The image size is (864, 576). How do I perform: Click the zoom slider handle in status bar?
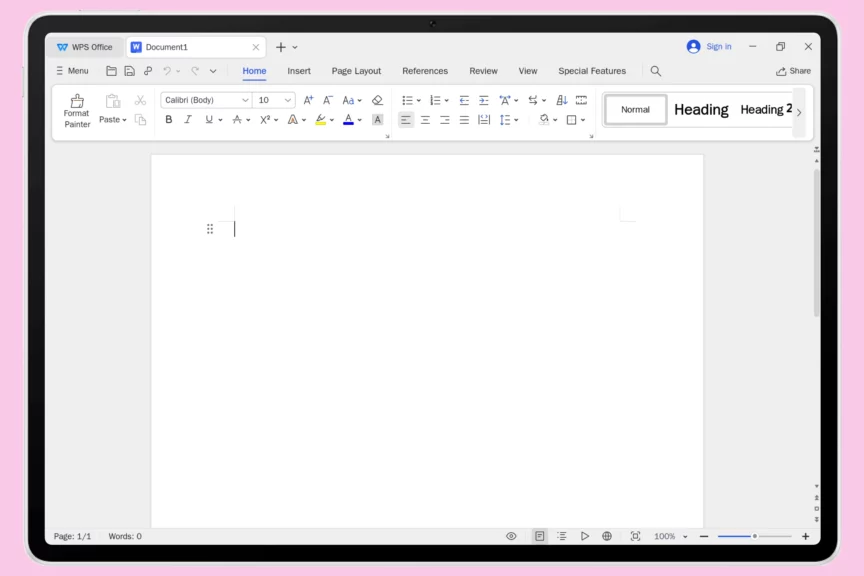point(755,536)
